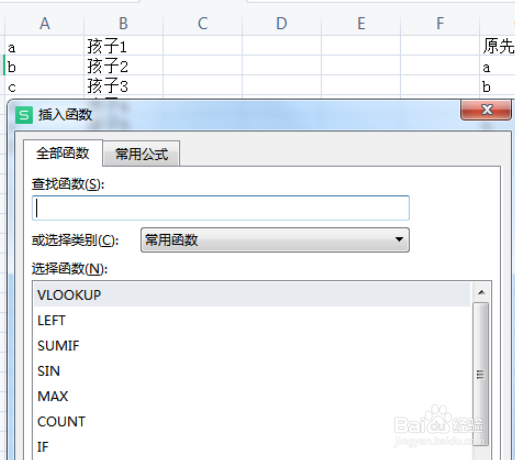This screenshot has height=460, width=515.
Task: Click cell containing 孩子3
Action: pos(123,85)
